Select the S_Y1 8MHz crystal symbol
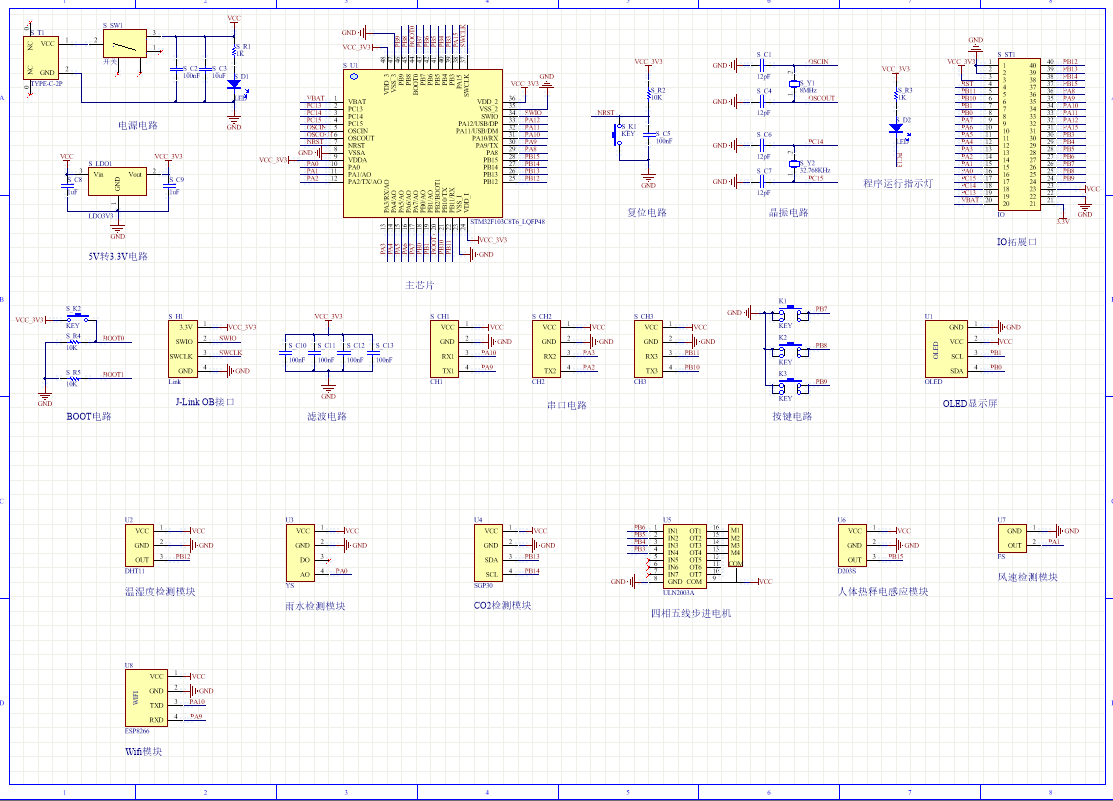 point(794,84)
